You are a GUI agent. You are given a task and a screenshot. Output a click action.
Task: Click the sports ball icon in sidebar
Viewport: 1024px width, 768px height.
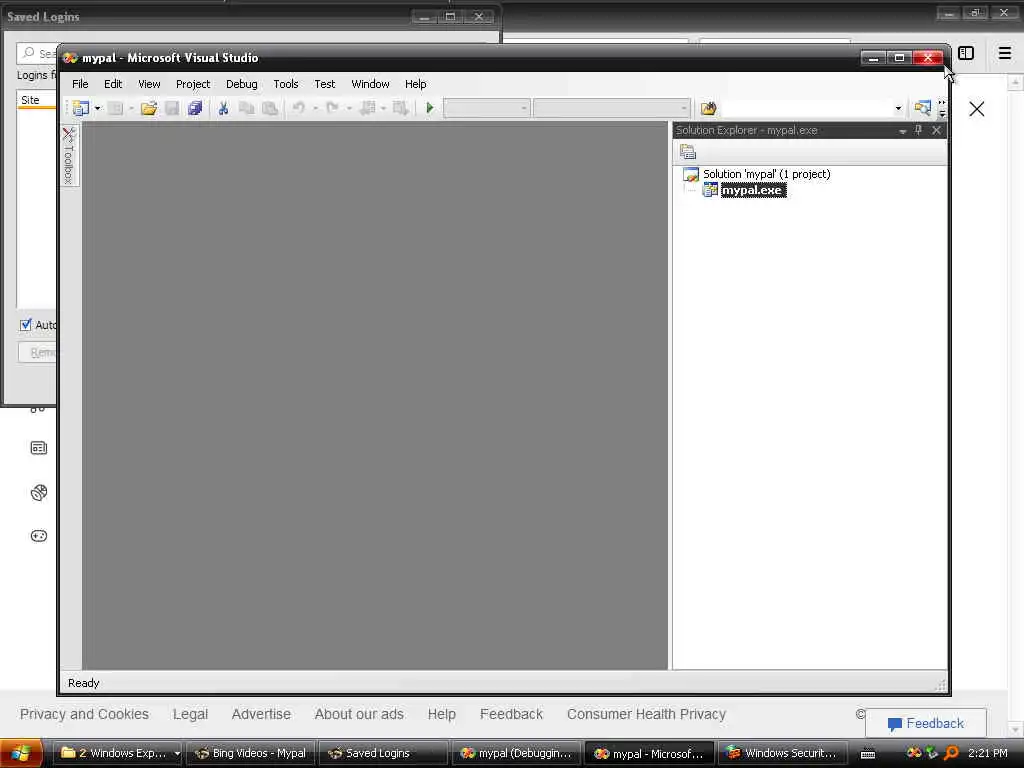pos(39,492)
